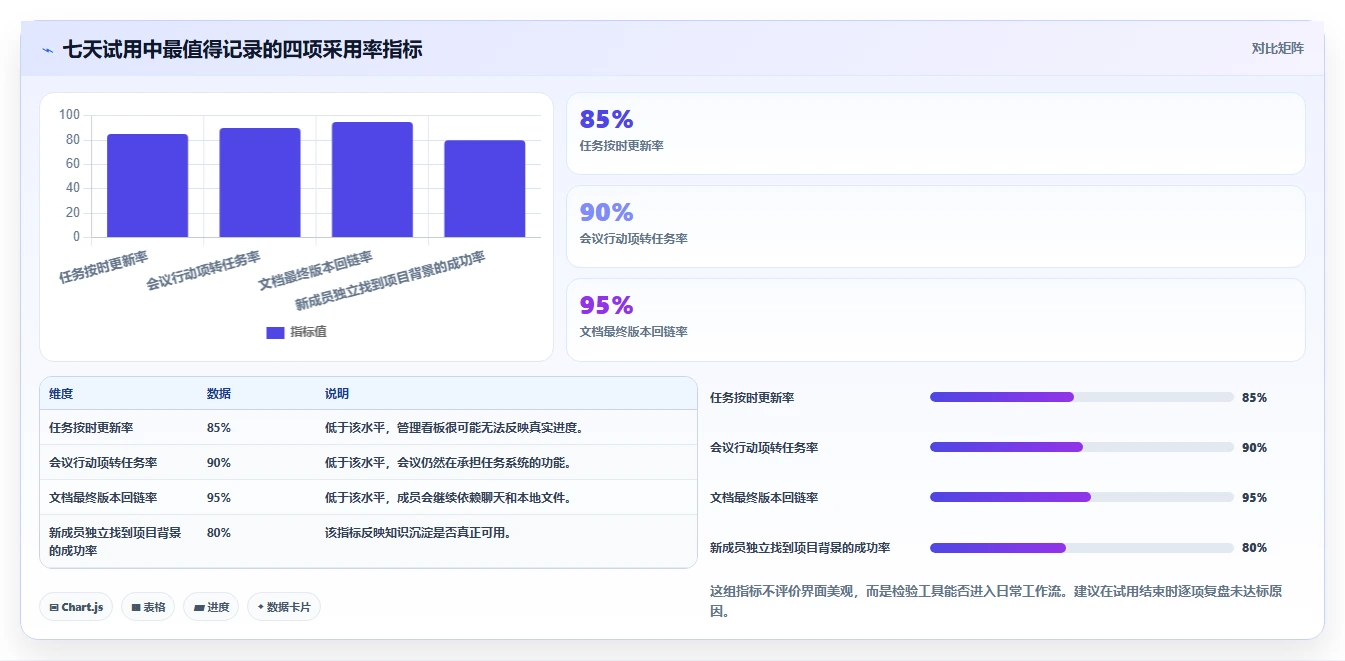1345x661 pixels.
Task: Select table cell 文档最终版本回链率 in 维度 column
Action: (103, 498)
